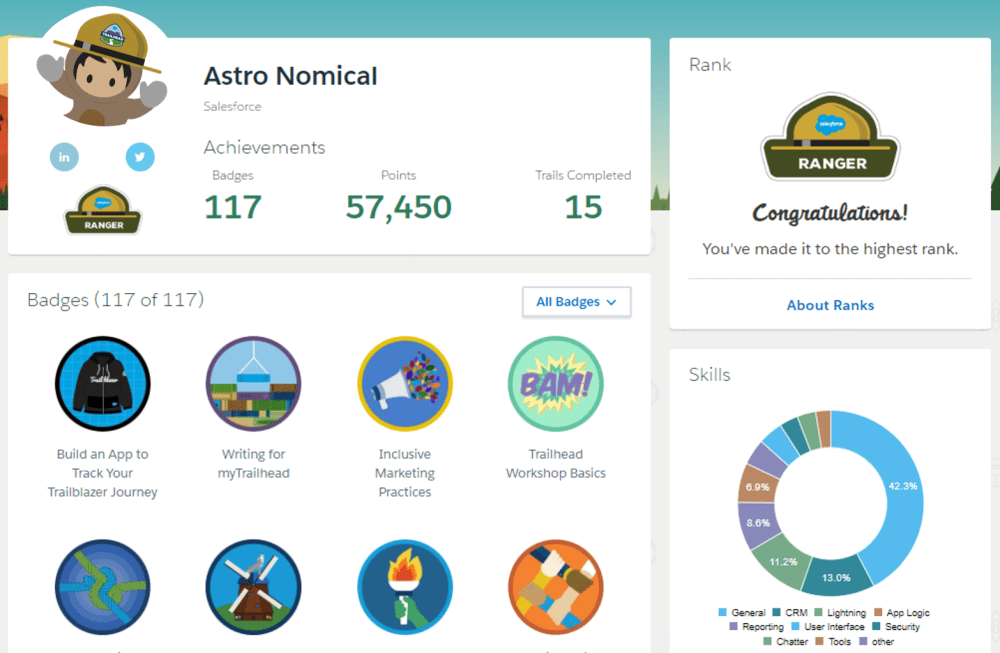Open the BAM! Trailhead Workshop Basics badge
Viewport: 1000px width, 653px height.
[555, 383]
